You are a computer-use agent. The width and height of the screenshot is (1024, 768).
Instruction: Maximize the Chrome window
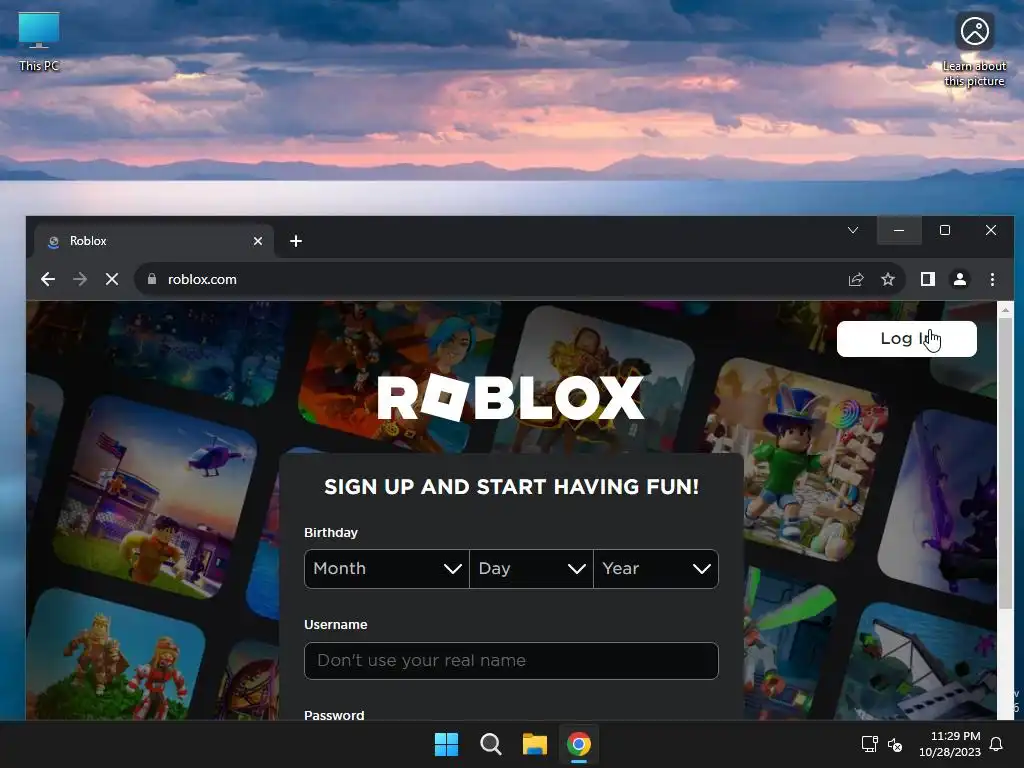[945, 230]
